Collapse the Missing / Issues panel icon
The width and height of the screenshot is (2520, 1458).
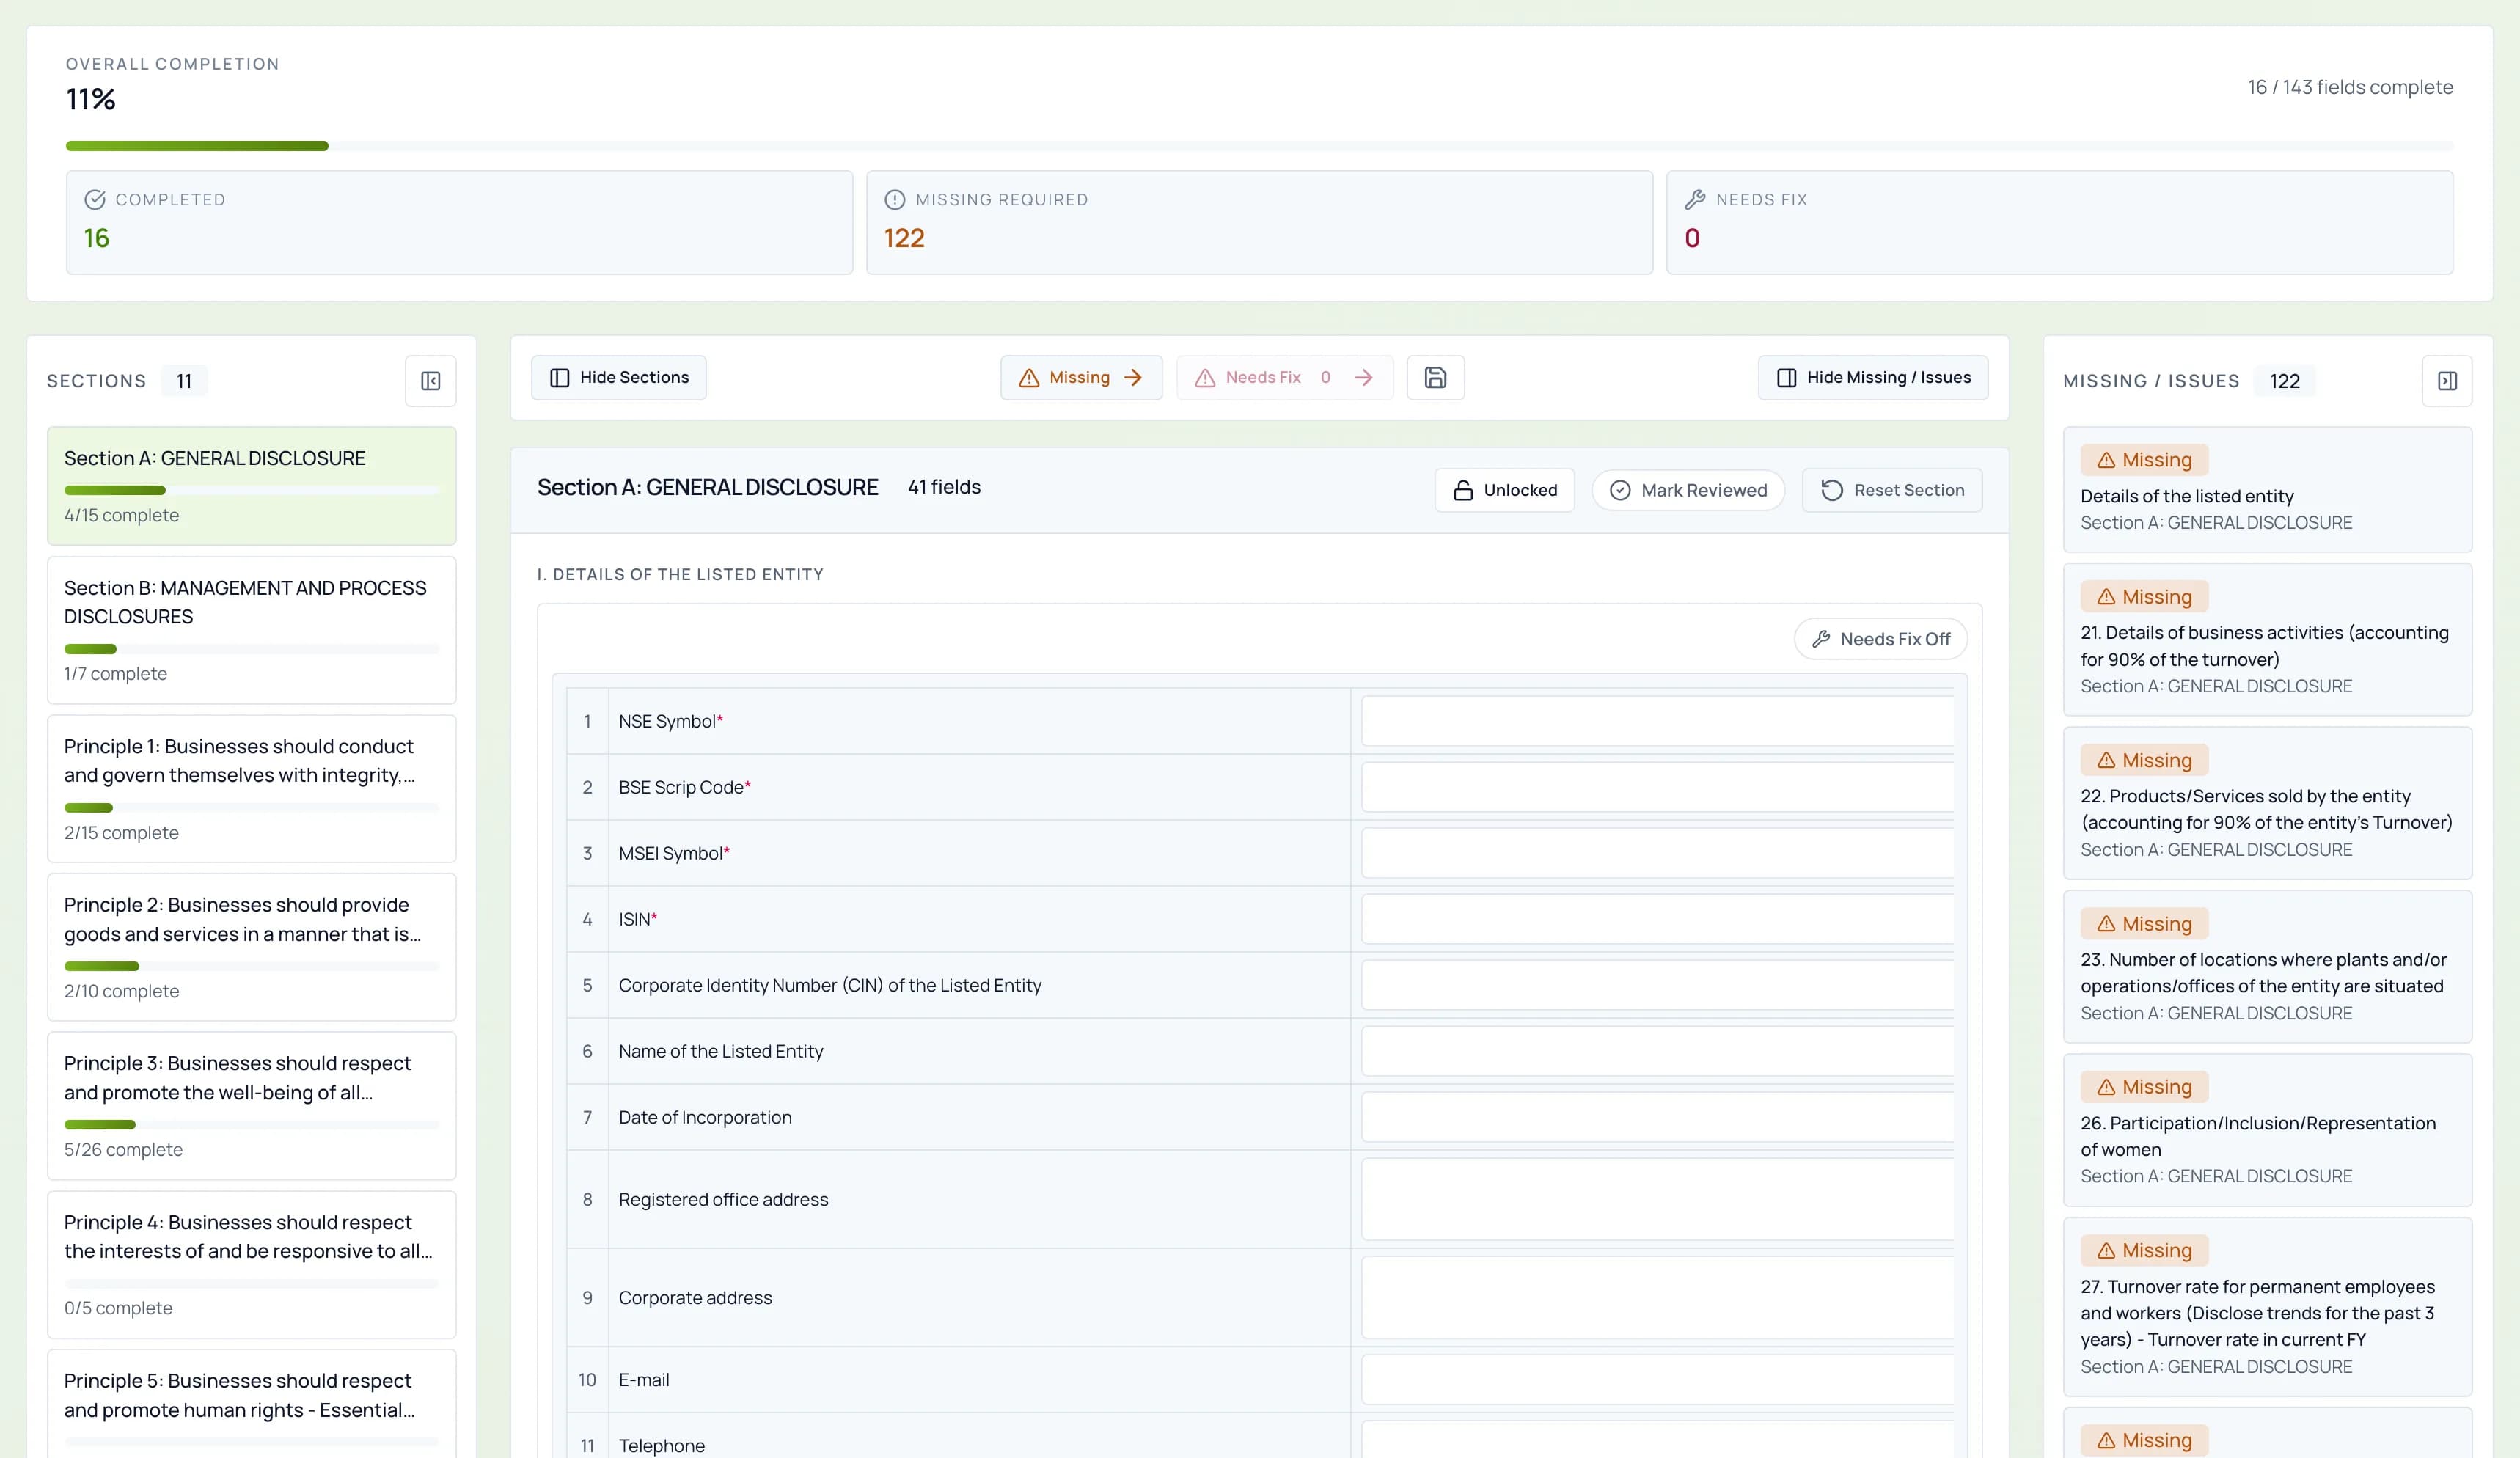tap(2447, 381)
